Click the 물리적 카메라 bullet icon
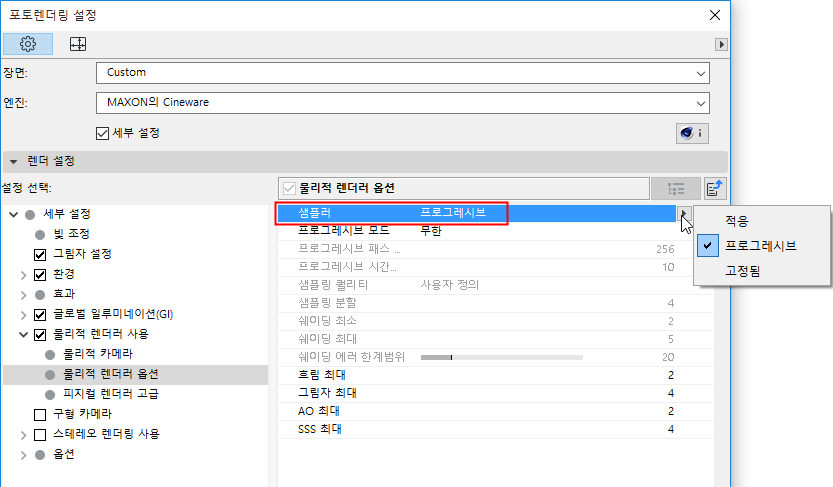 coord(50,354)
